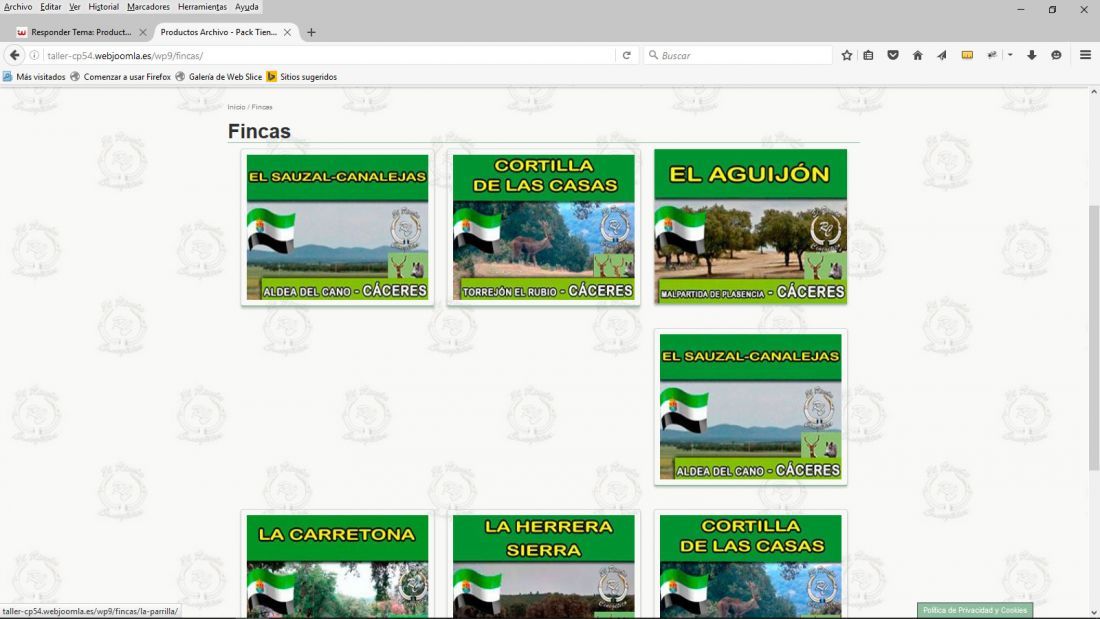Close the 'Responder Tema' tab
The height and width of the screenshot is (619, 1100).
[143, 32]
